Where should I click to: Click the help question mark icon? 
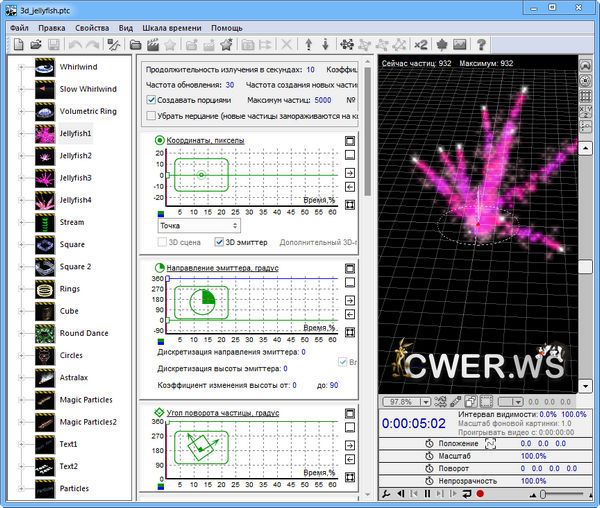(x=481, y=45)
